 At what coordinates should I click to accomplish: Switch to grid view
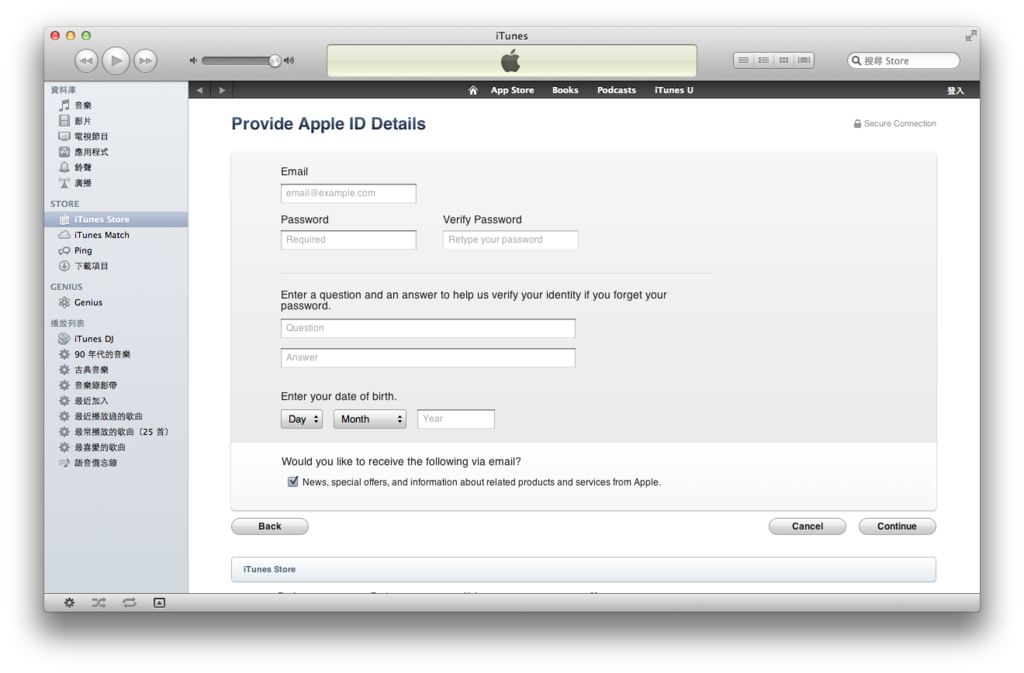[784, 60]
